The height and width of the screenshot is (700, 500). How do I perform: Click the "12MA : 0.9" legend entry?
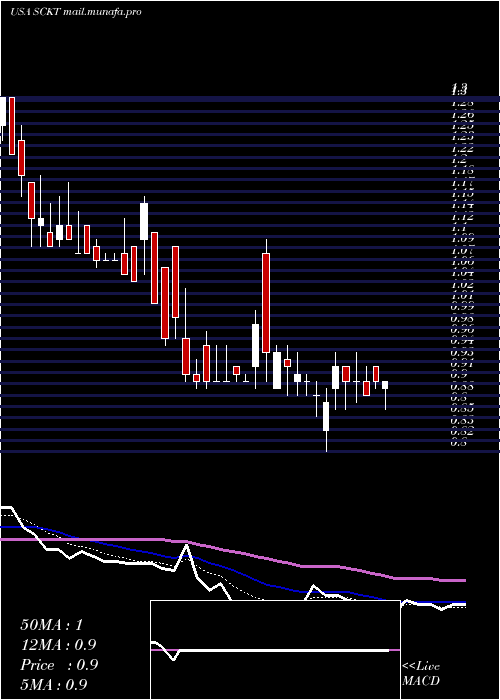point(58,645)
